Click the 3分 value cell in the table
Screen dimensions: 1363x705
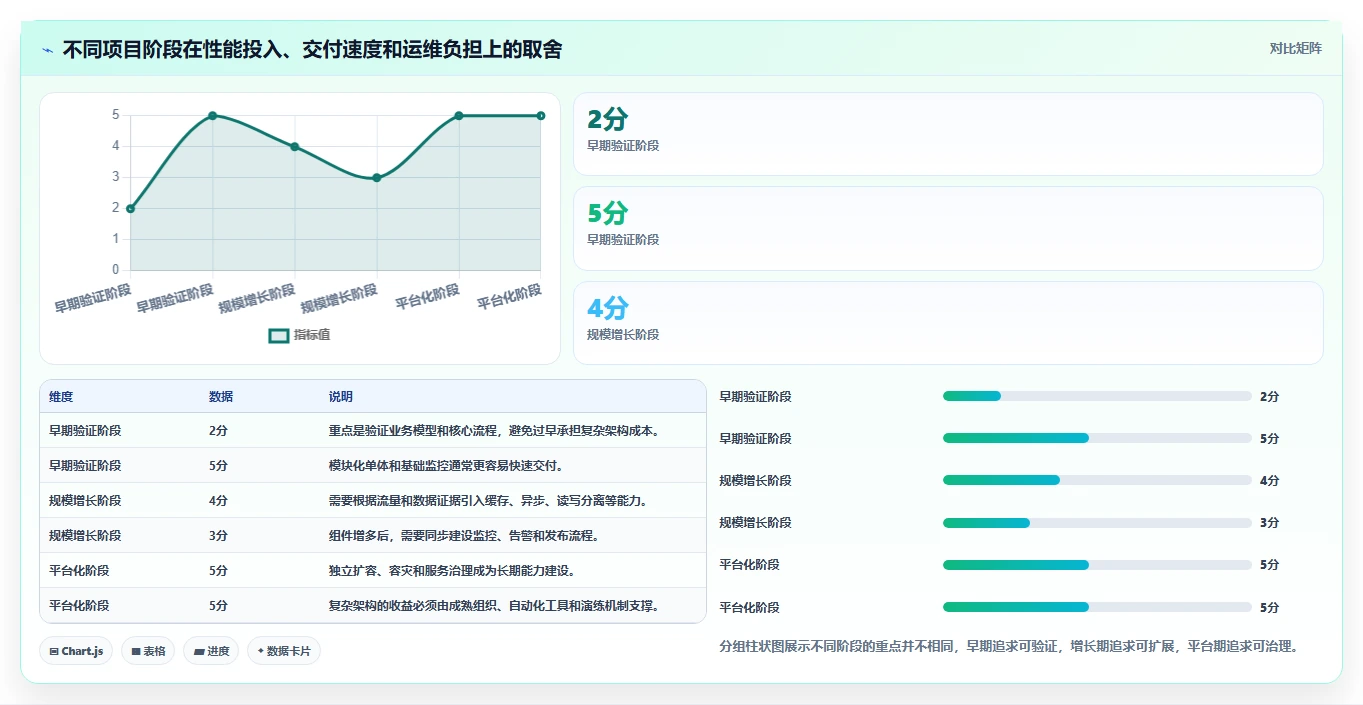point(218,536)
